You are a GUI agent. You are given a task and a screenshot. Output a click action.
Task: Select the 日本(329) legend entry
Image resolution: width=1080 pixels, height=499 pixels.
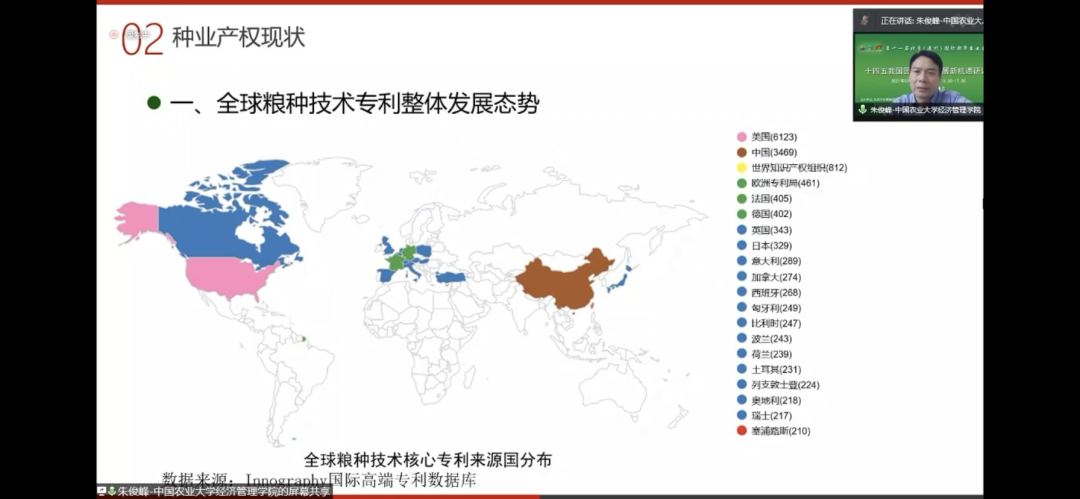click(x=770, y=245)
